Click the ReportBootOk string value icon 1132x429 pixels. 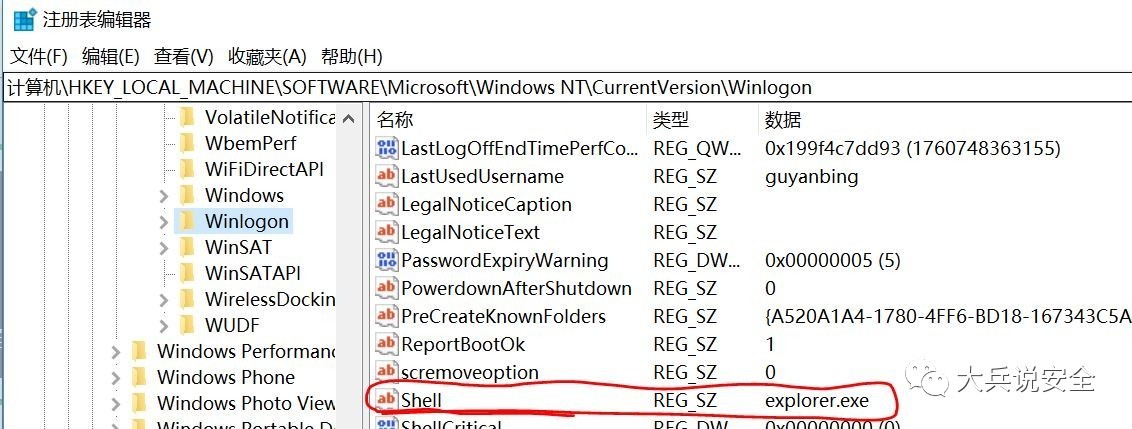tap(386, 344)
